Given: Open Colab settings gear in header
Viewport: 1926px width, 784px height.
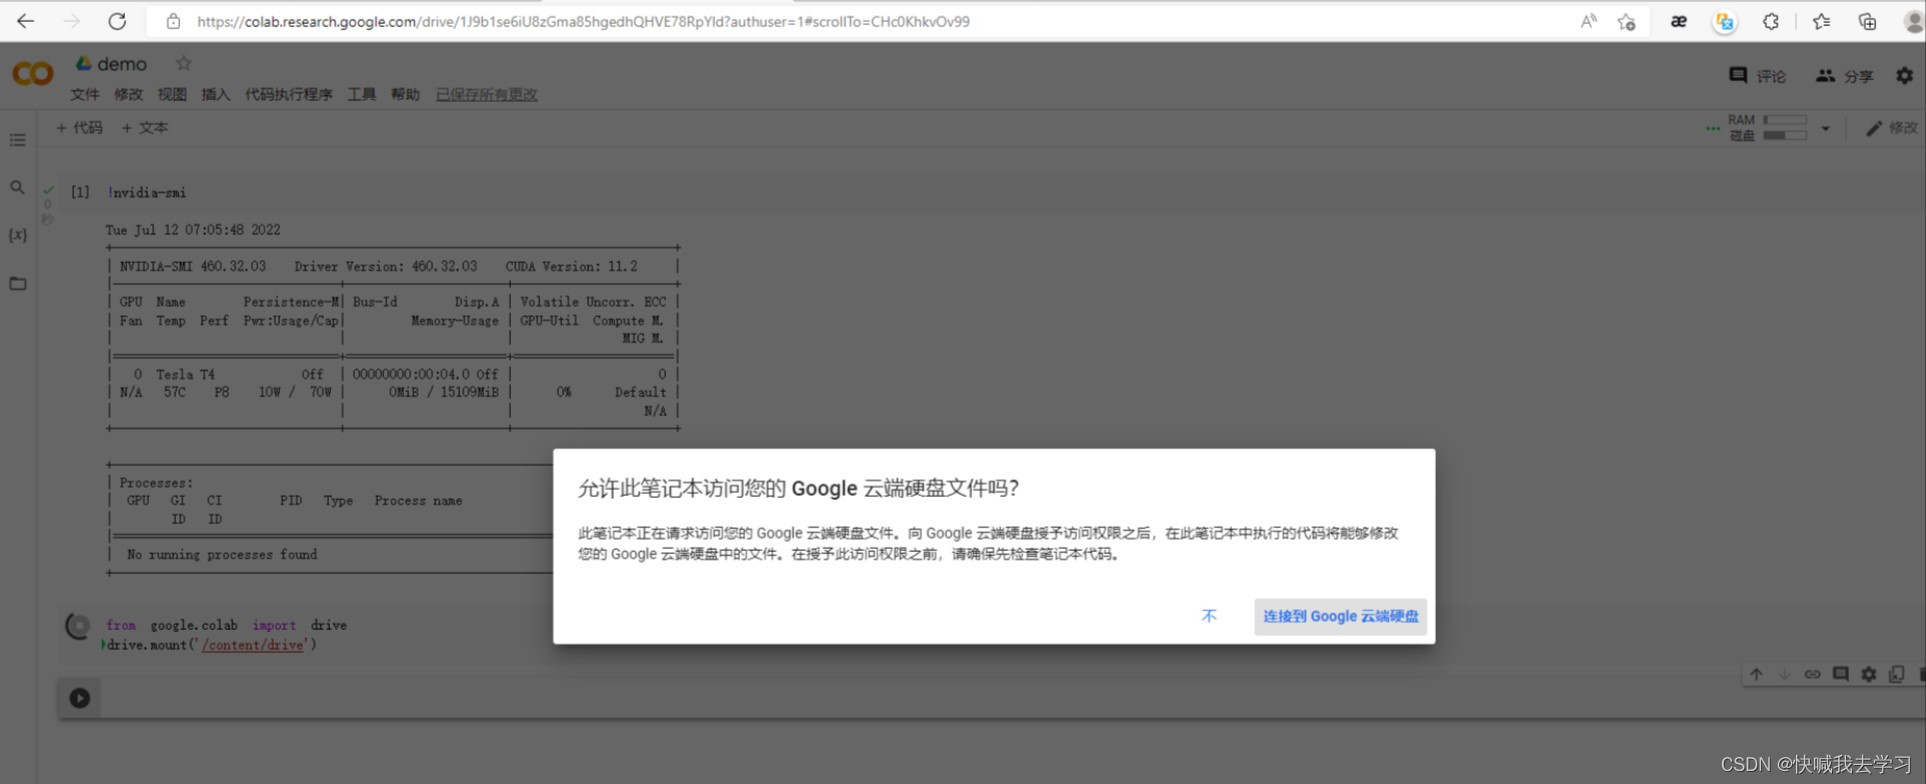Looking at the screenshot, I should (1904, 75).
